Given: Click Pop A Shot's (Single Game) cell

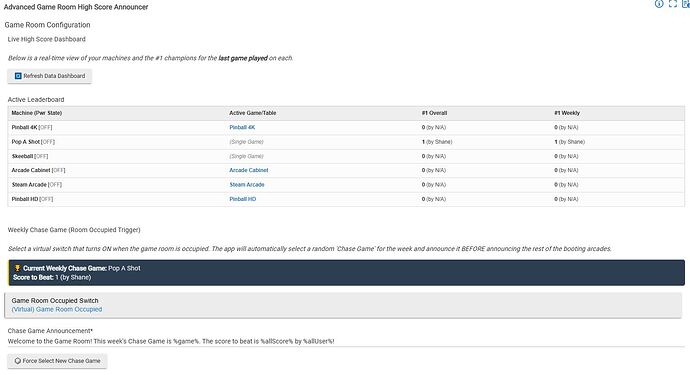Looking at the screenshot, I should [246, 142].
